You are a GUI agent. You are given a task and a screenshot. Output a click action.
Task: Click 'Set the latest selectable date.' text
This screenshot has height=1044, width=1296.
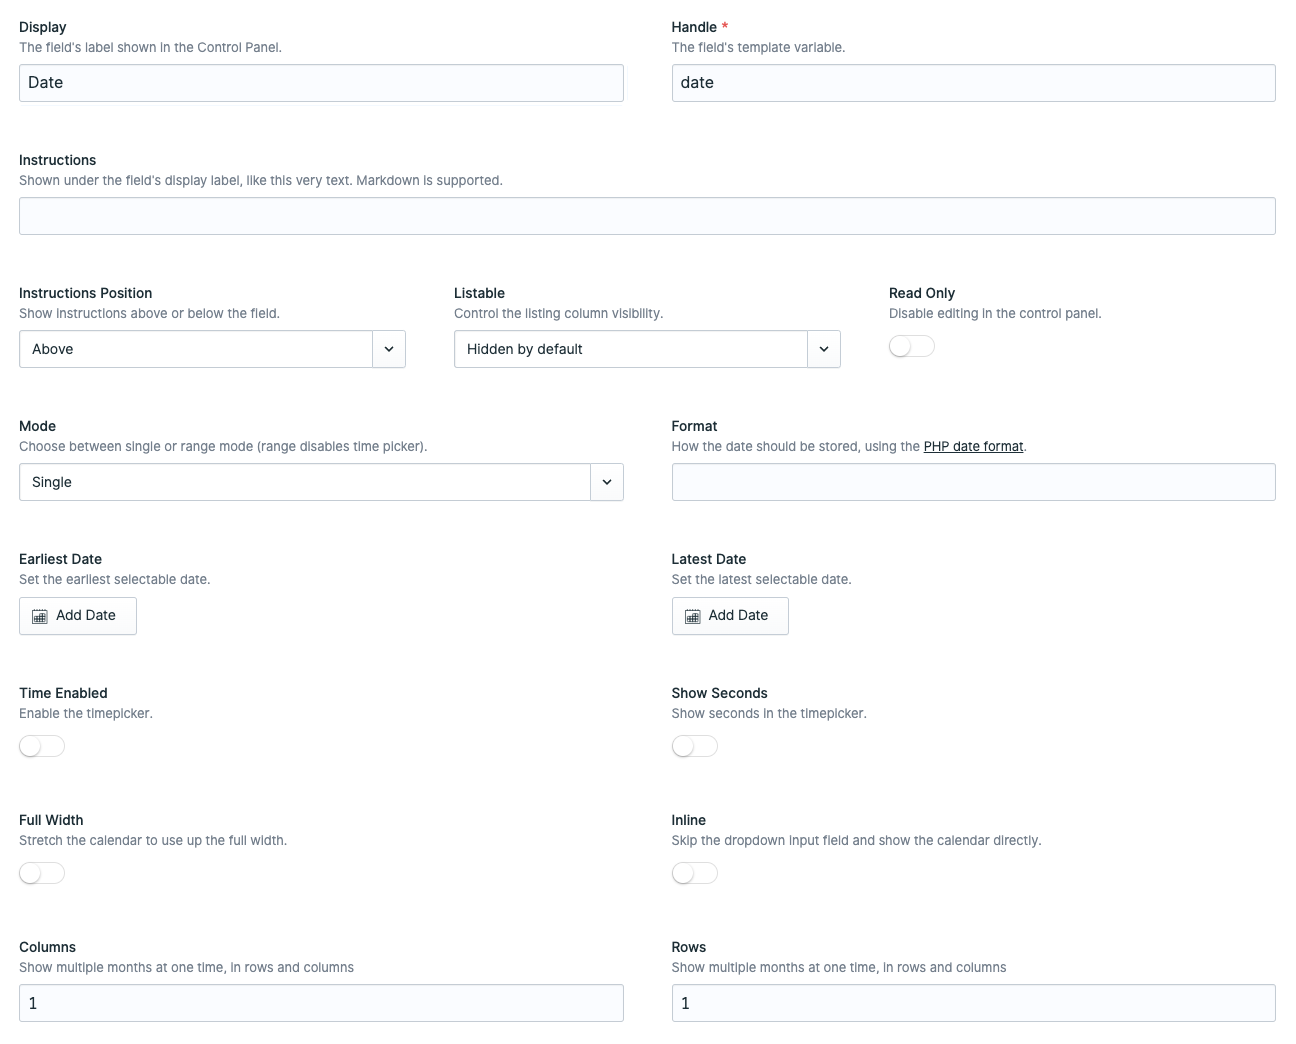point(762,580)
